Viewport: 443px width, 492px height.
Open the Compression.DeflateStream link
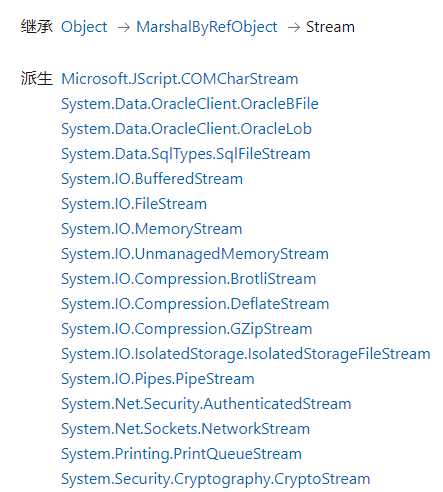[x=195, y=304]
